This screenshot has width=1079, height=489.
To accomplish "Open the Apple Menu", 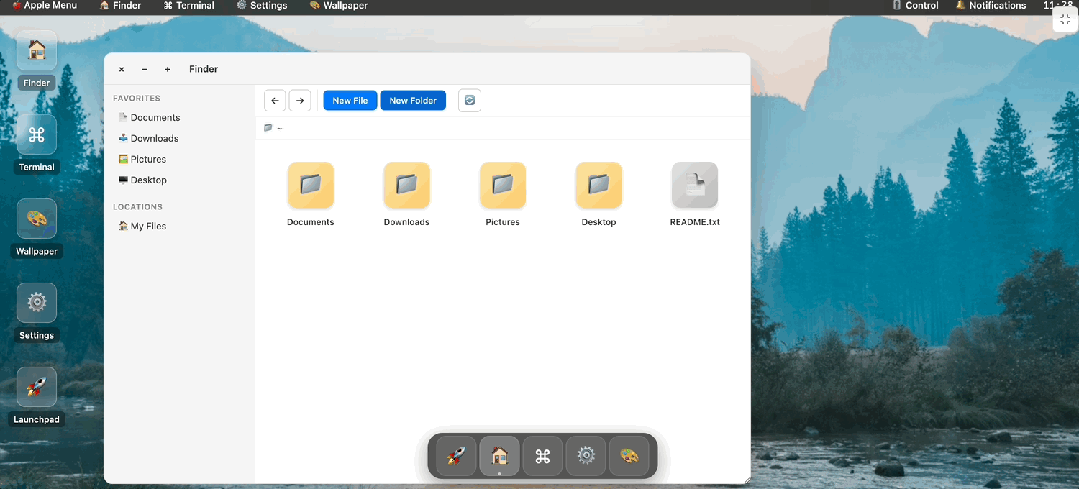I will click(44, 6).
